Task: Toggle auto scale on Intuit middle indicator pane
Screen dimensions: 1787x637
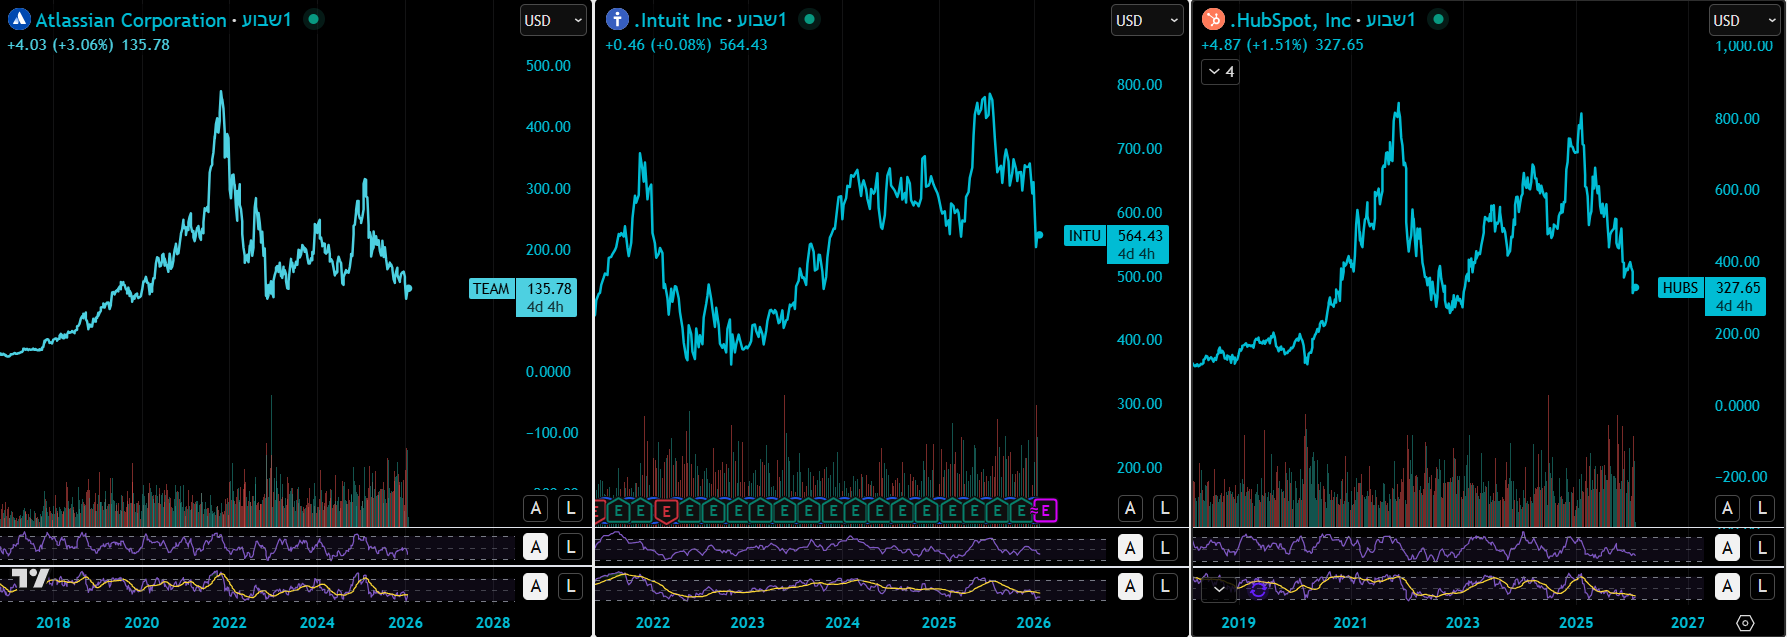Action: coord(1130,547)
